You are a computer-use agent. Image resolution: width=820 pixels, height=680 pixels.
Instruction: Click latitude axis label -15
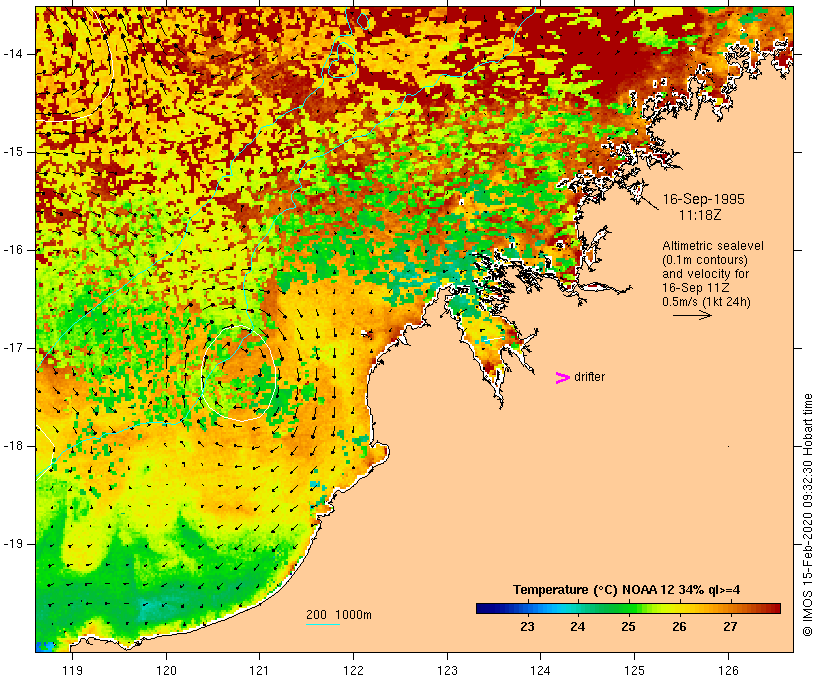point(13,152)
